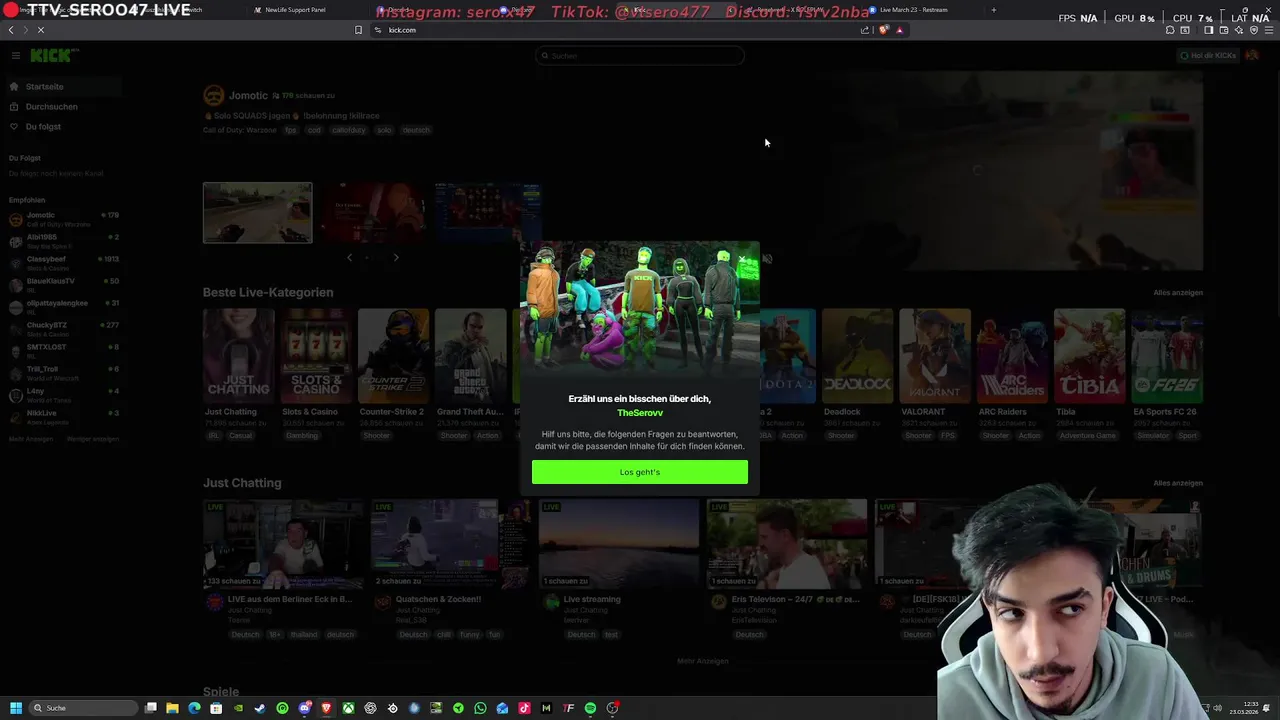
Task: Click 'Mehr Anzeigen' below the recommended list
Action: (x=31, y=439)
